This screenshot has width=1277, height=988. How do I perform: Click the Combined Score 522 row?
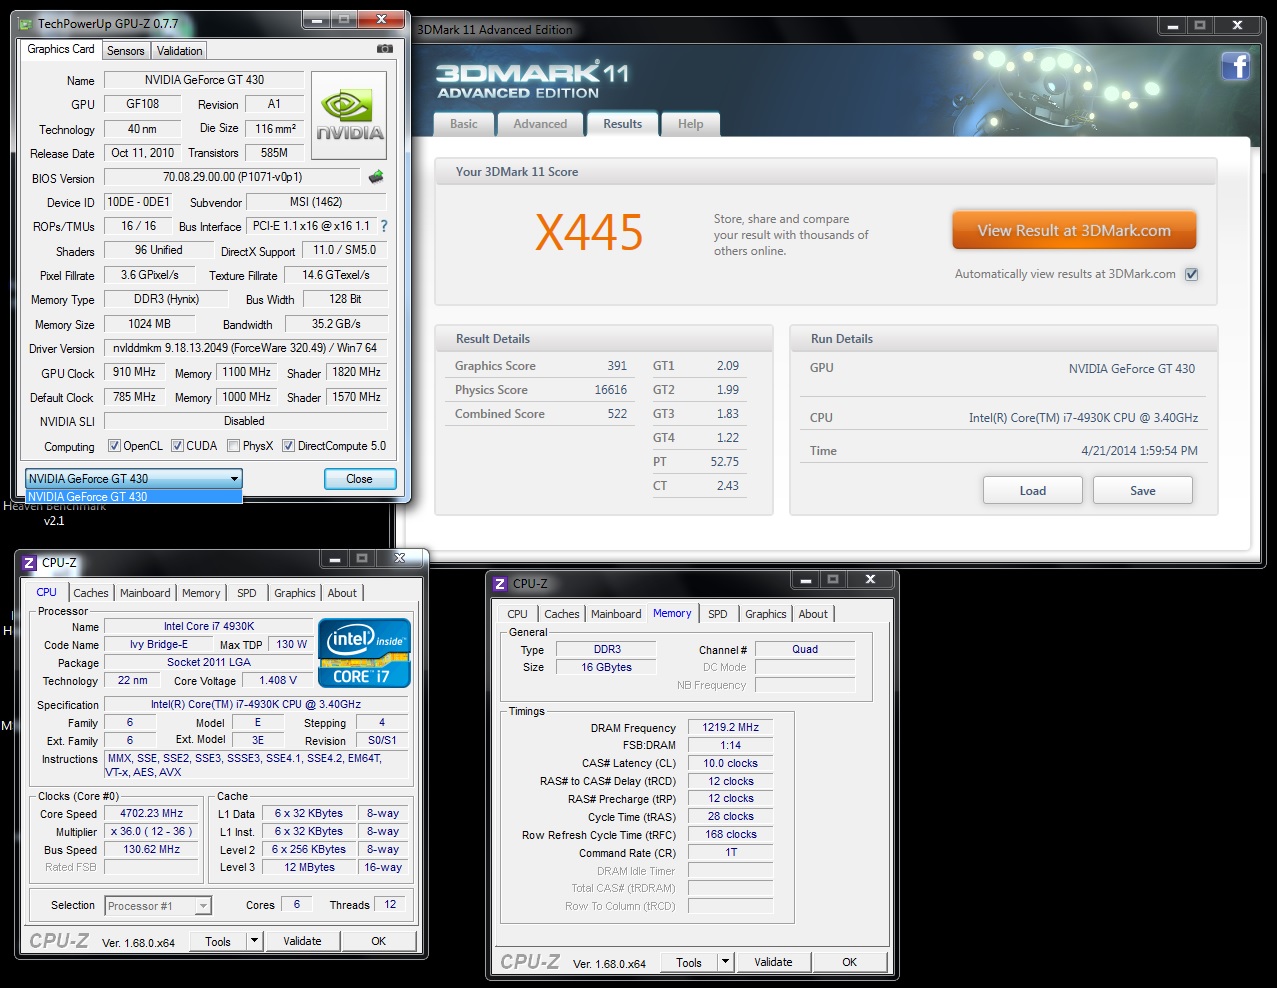pos(541,414)
